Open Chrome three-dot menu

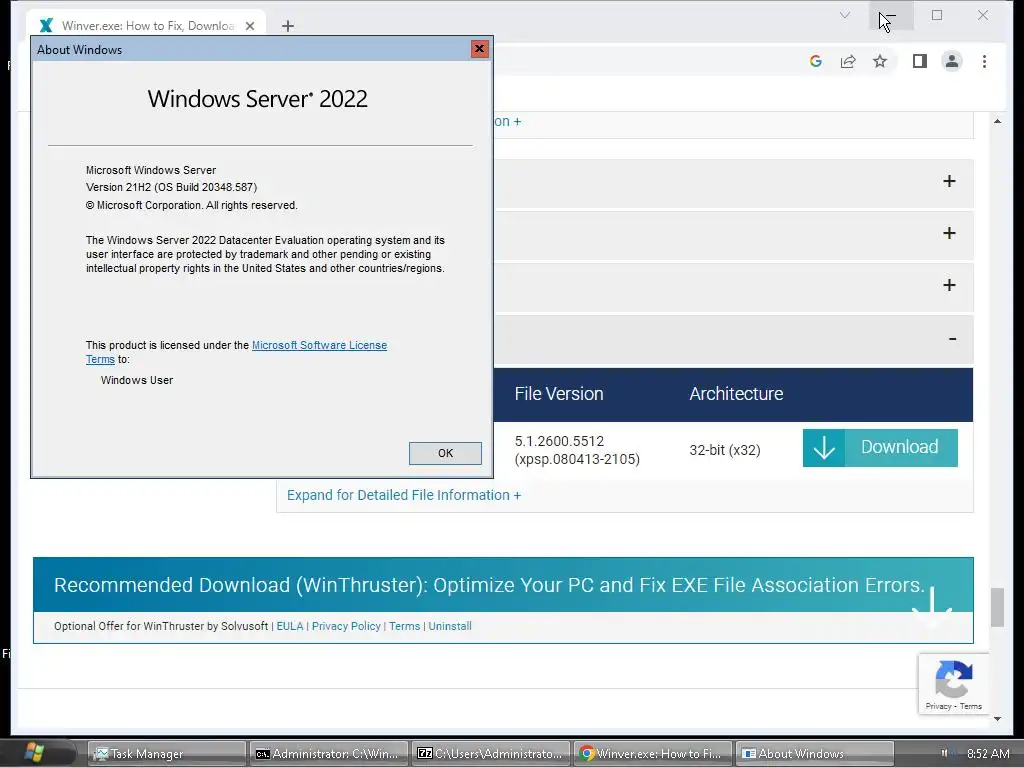click(x=984, y=61)
